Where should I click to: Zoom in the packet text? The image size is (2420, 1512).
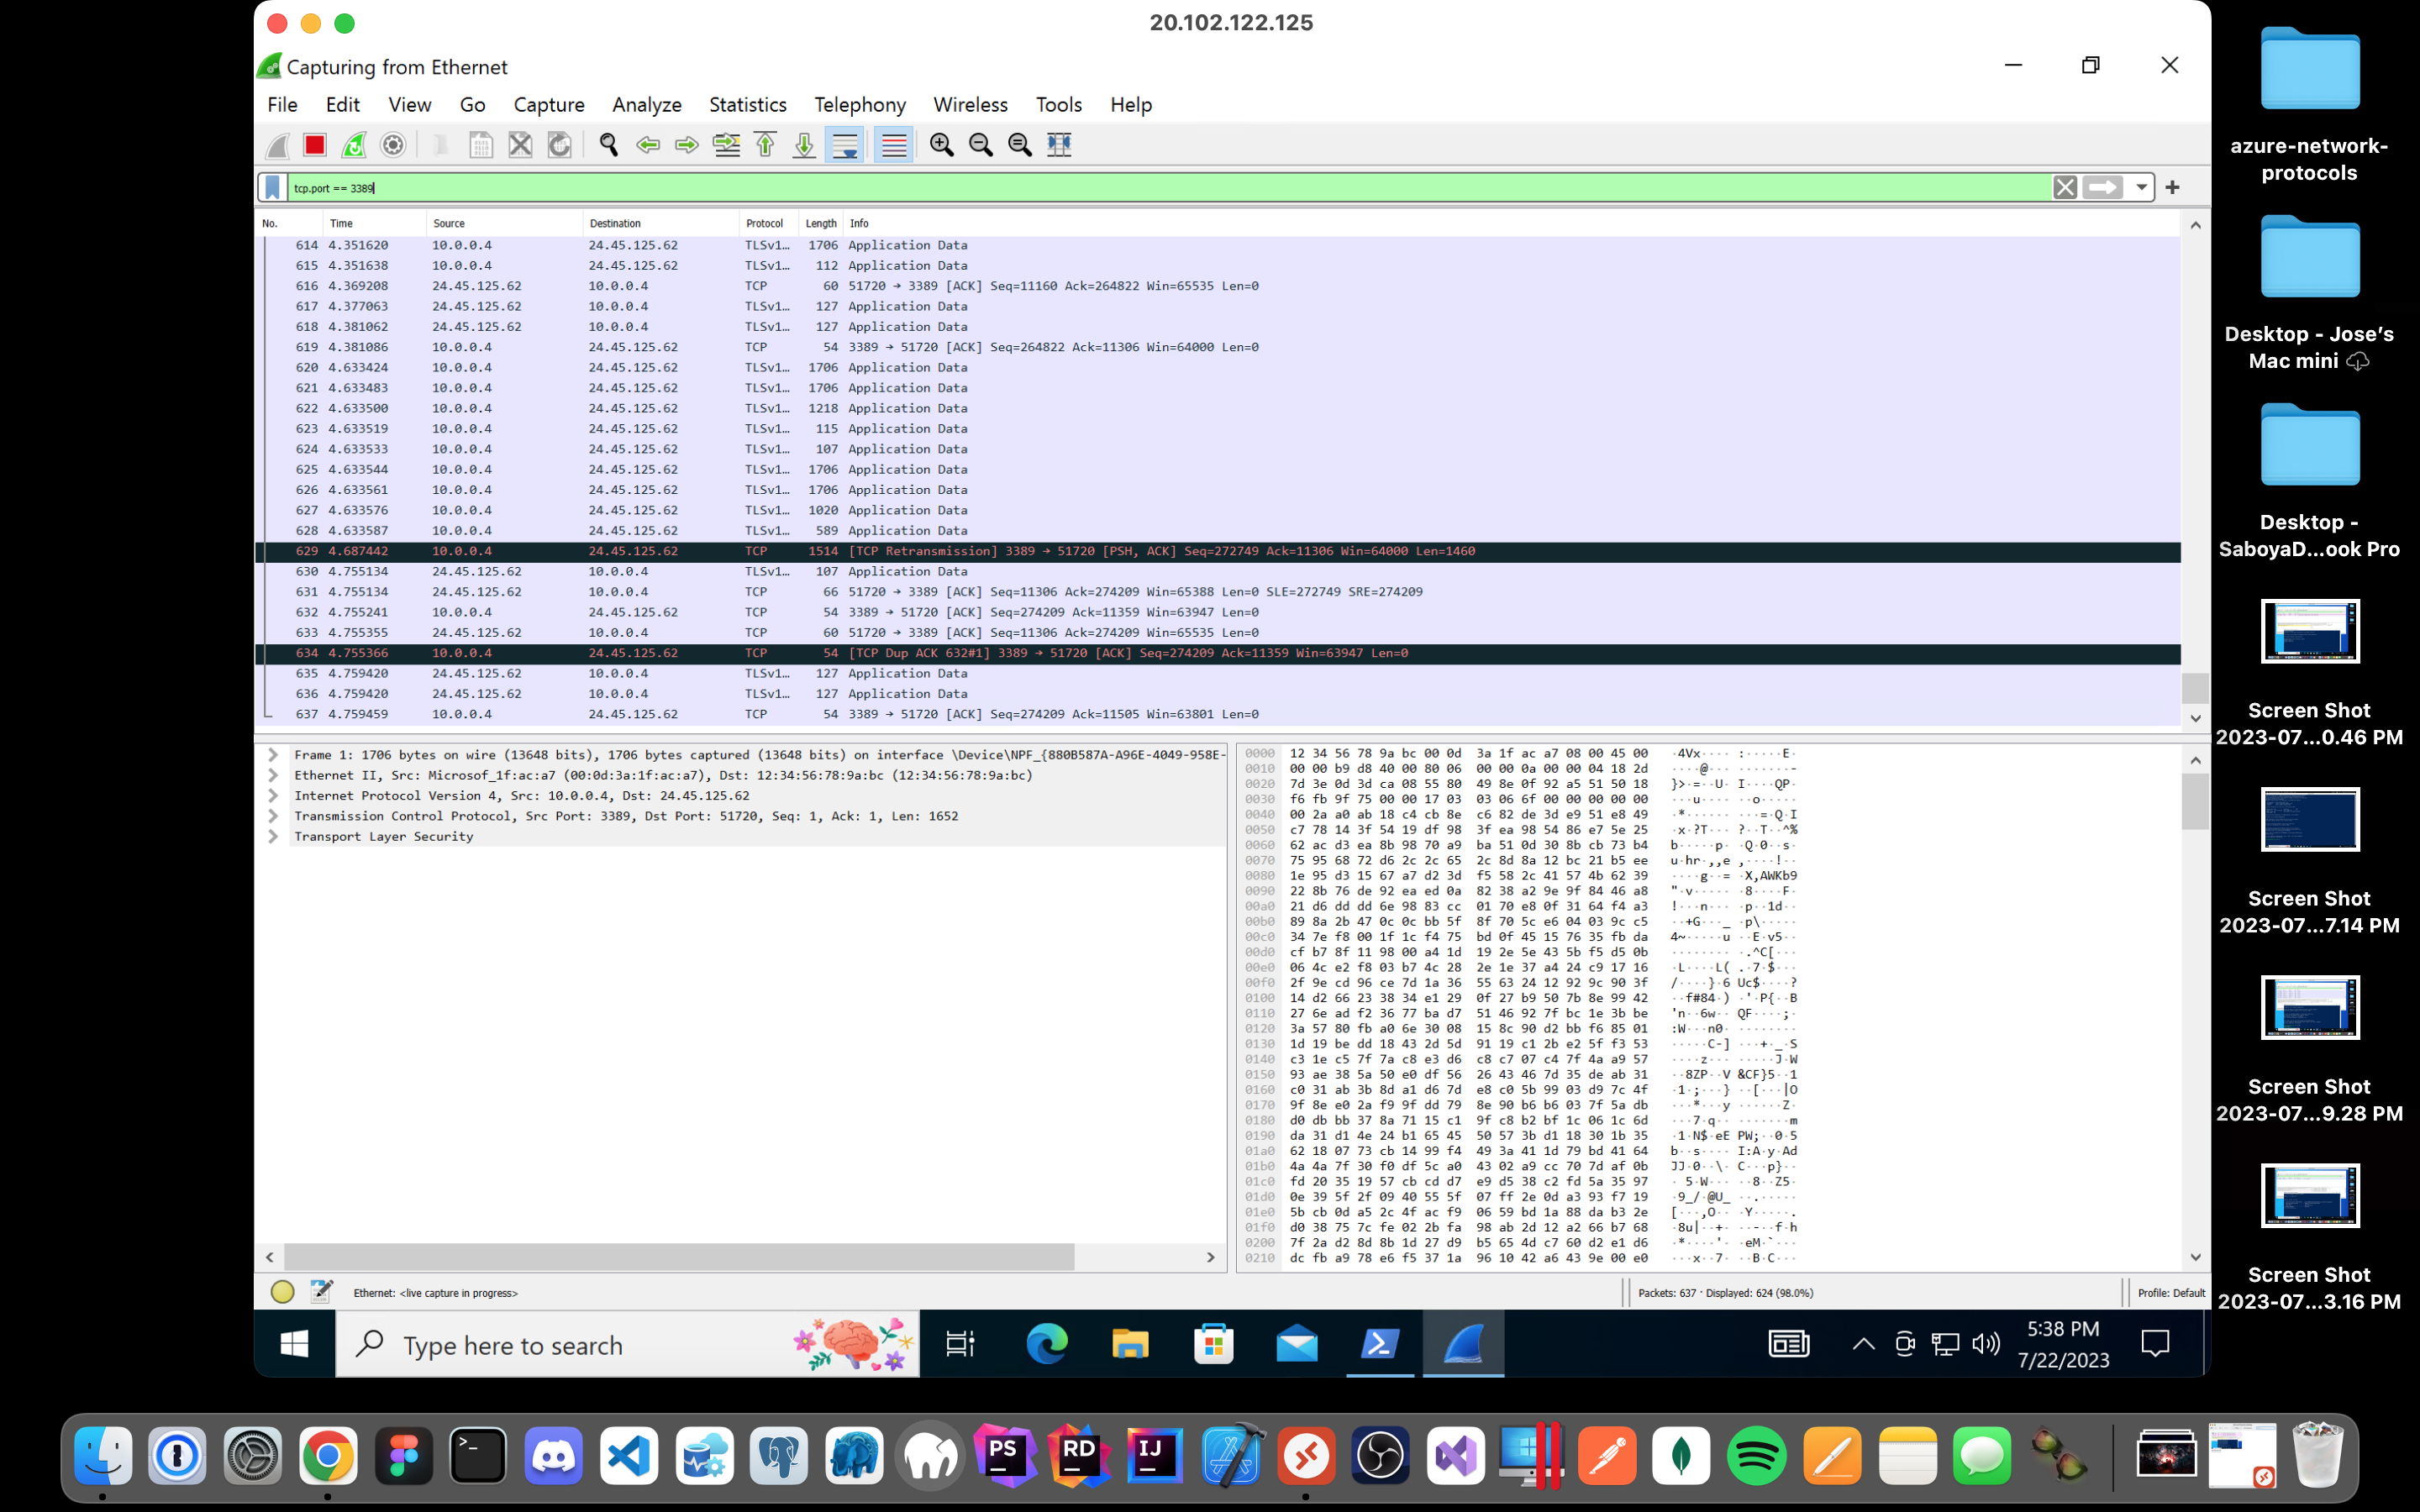tap(941, 145)
